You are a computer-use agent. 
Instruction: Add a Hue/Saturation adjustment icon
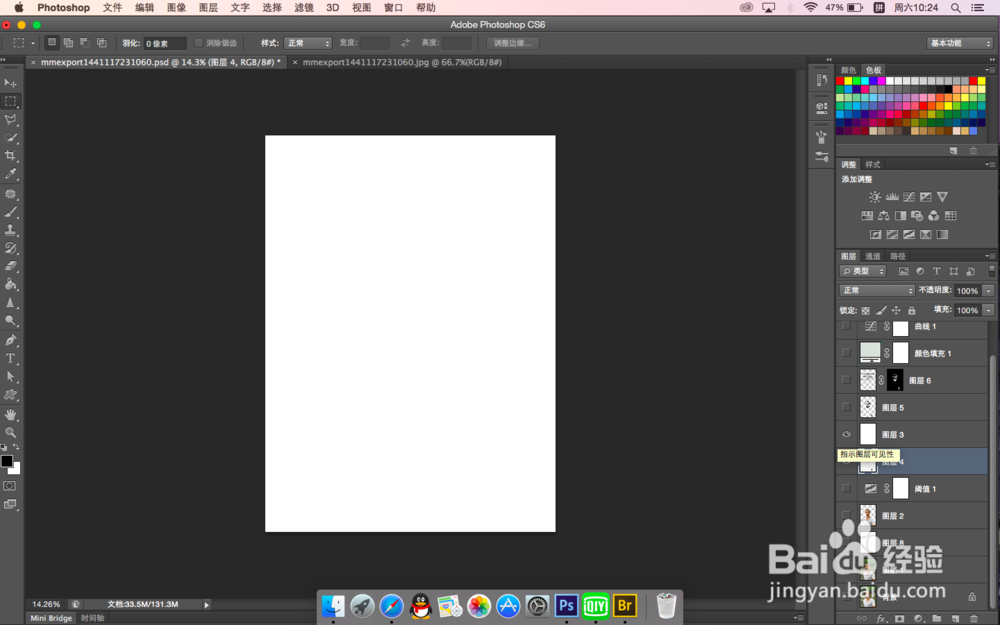[867, 215]
